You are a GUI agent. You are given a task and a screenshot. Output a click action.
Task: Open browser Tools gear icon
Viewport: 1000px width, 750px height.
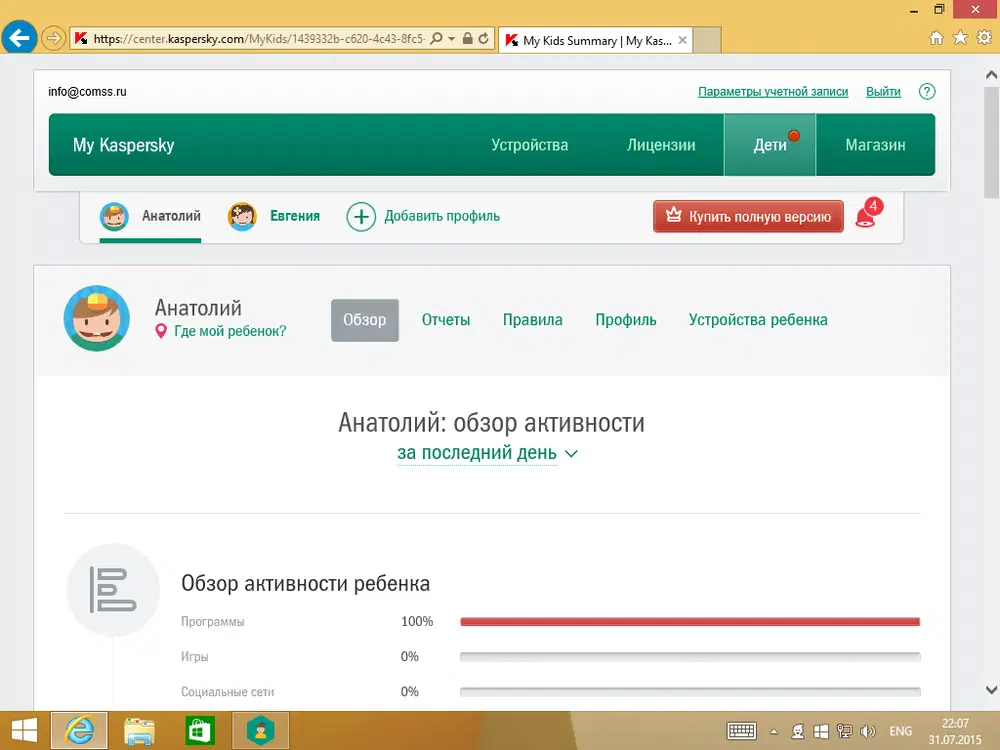coord(984,38)
